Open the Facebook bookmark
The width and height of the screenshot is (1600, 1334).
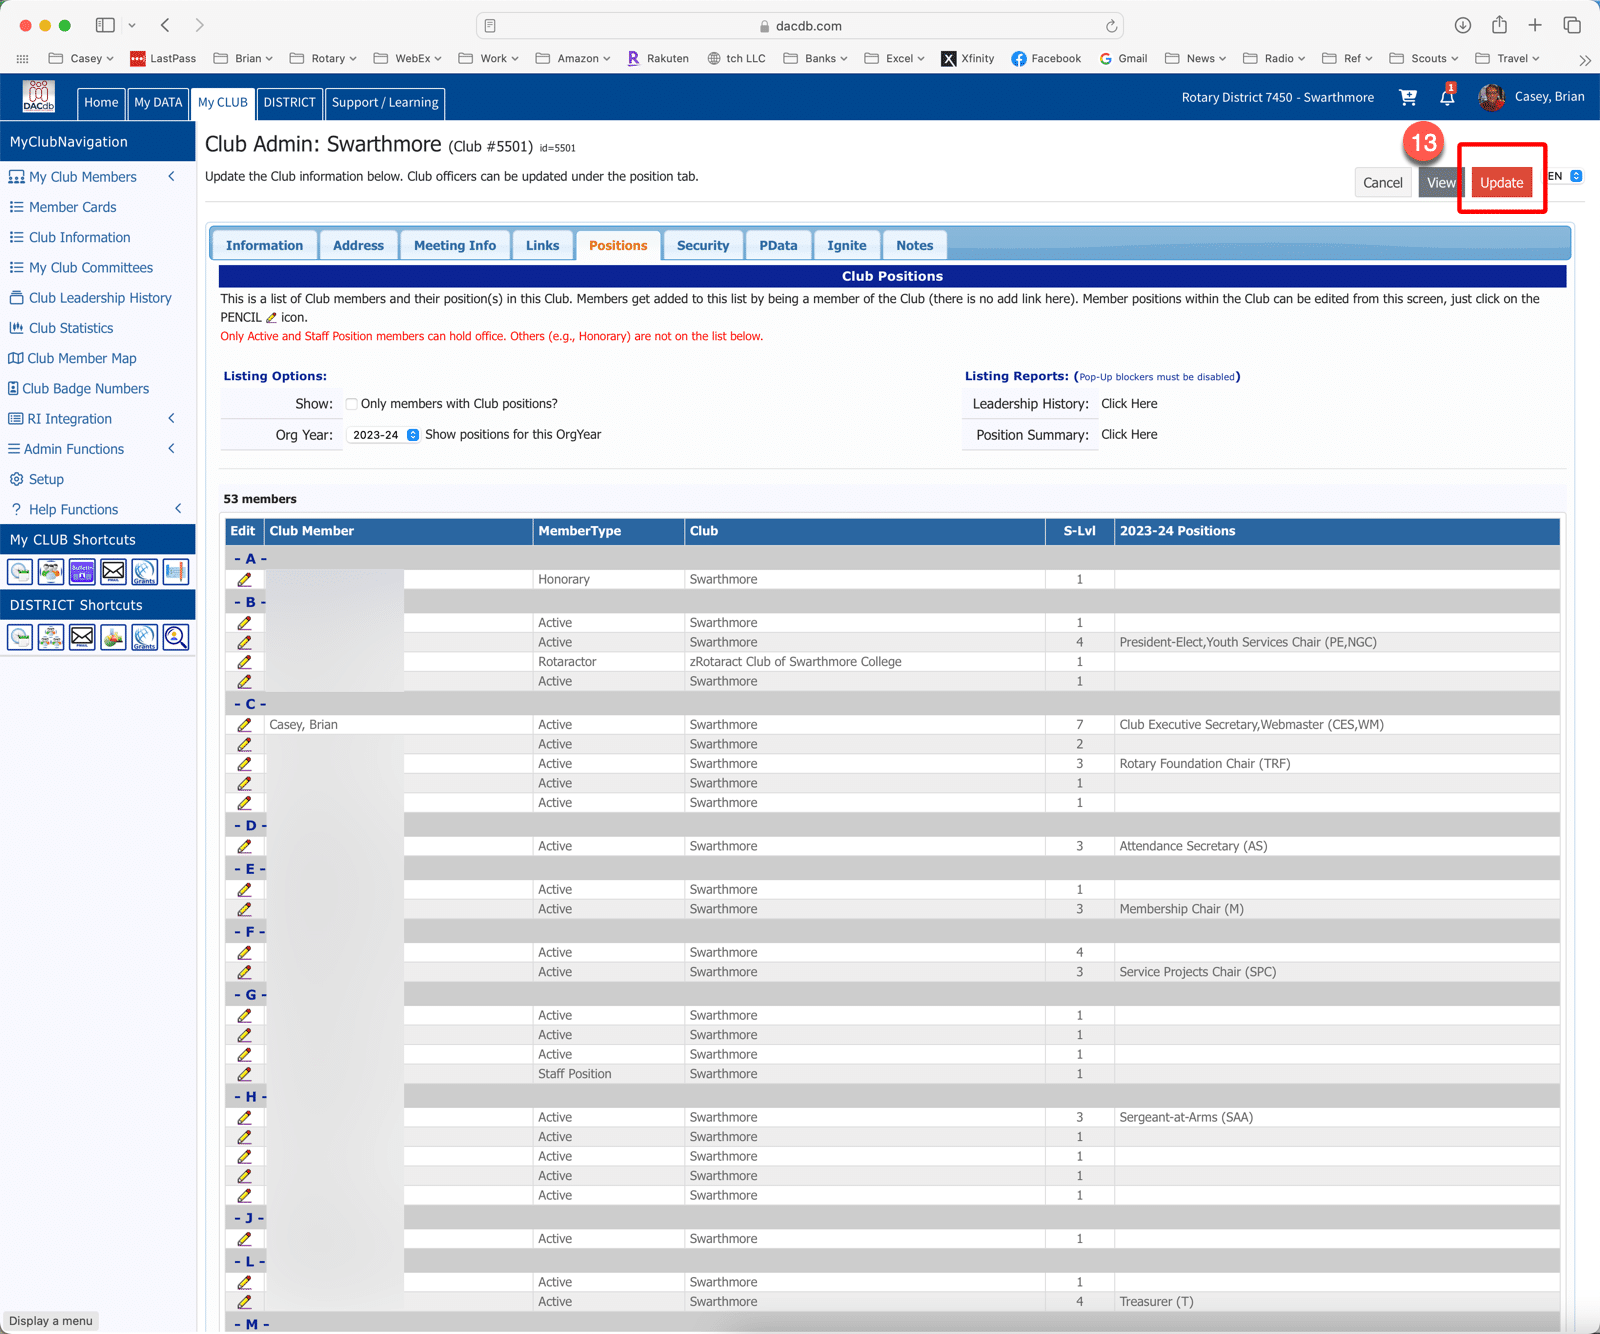tap(1046, 58)
